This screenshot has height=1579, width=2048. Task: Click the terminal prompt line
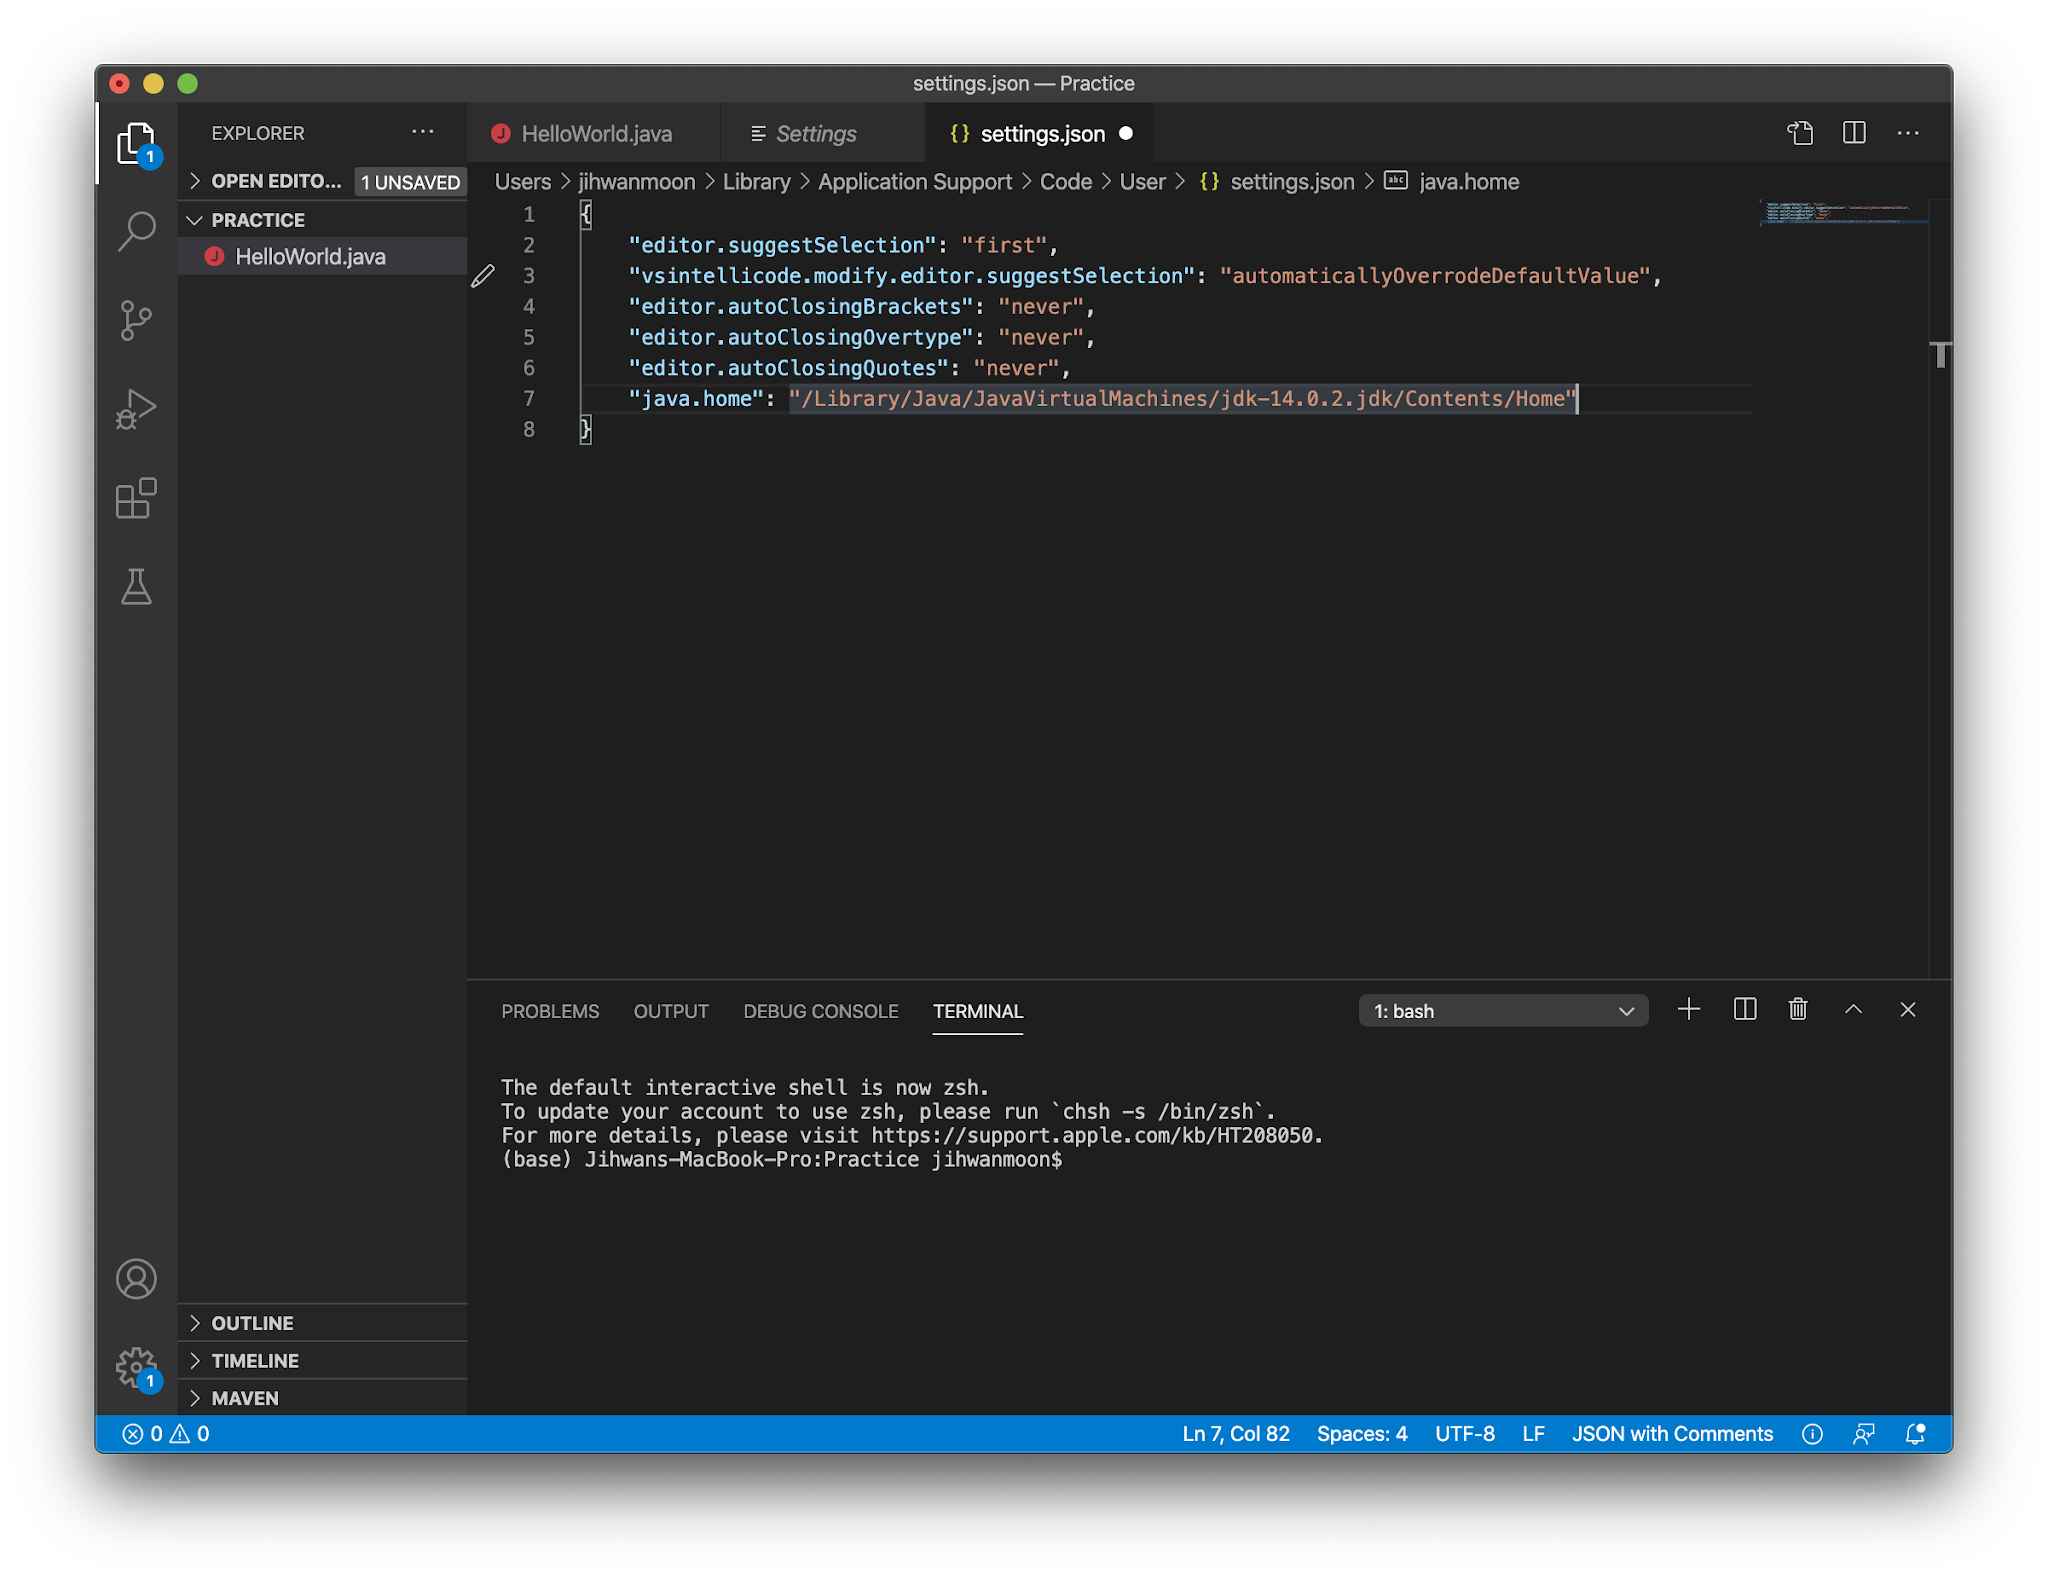point(782,1160)
